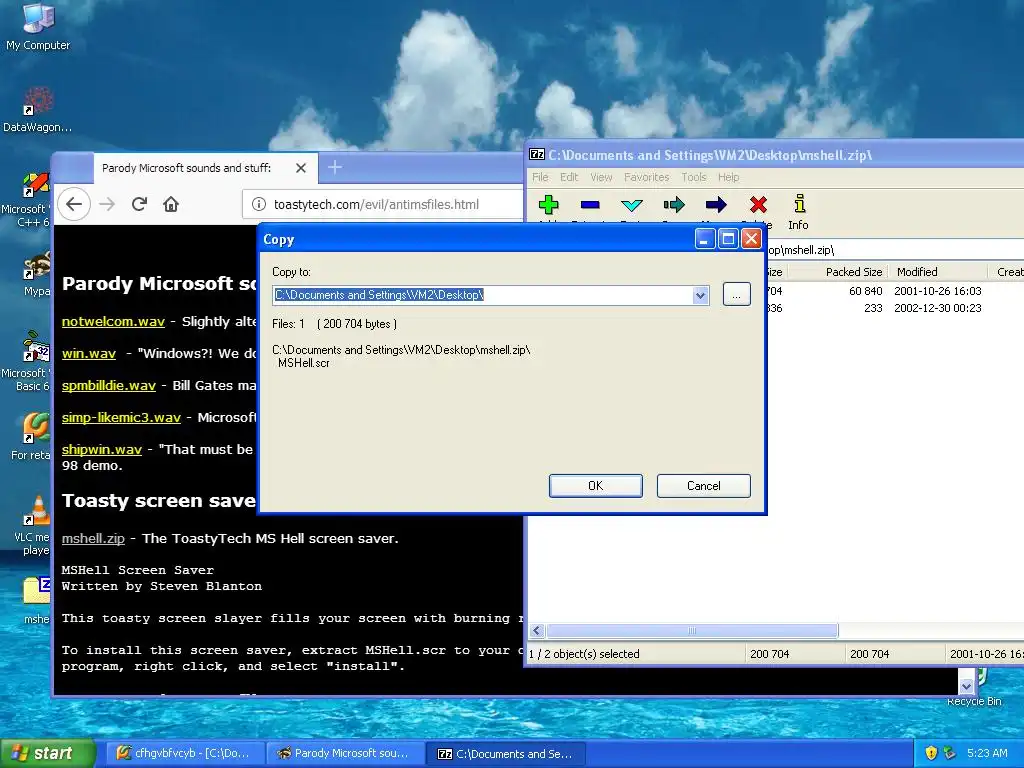Switch to cfhgvbfvcyb taskbar window
The width and height of the screenshot is (1024, 768).
tap(183, 753)
